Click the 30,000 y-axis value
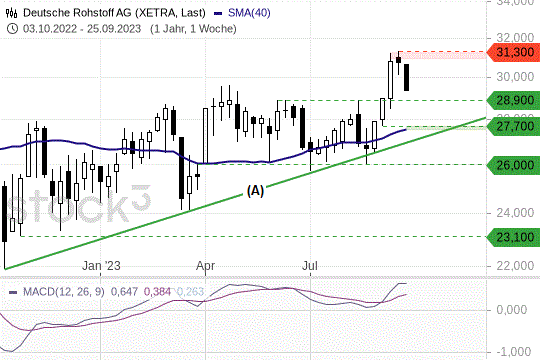The height and width of the screenshot is (360, 540). [515, 76]
